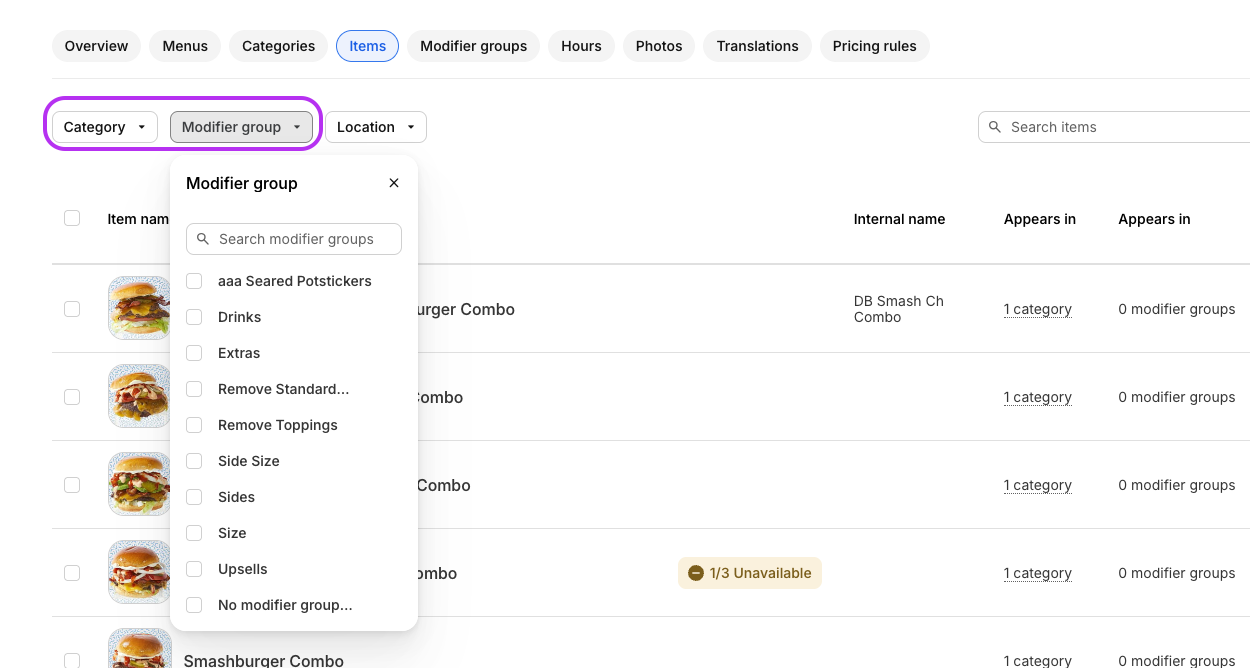Check the Remove Toppings filter checkbox
The width and height of the screenshot is (1250, 668).
click(x=194, y=425)
